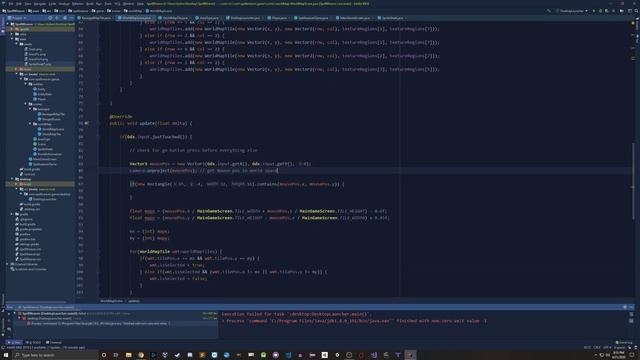Screen dimensions: 640x360
Task: Click update() in bottom editor breadcrumb
Action: tap(134, 301)
